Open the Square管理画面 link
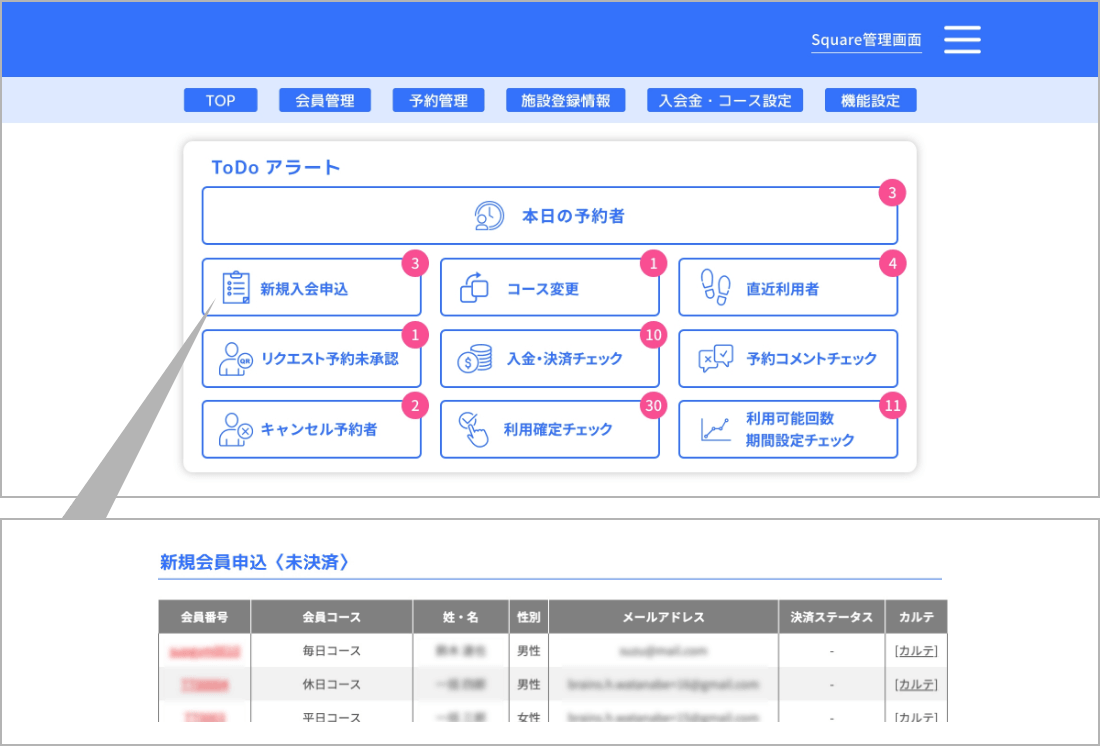 point(866,41)
